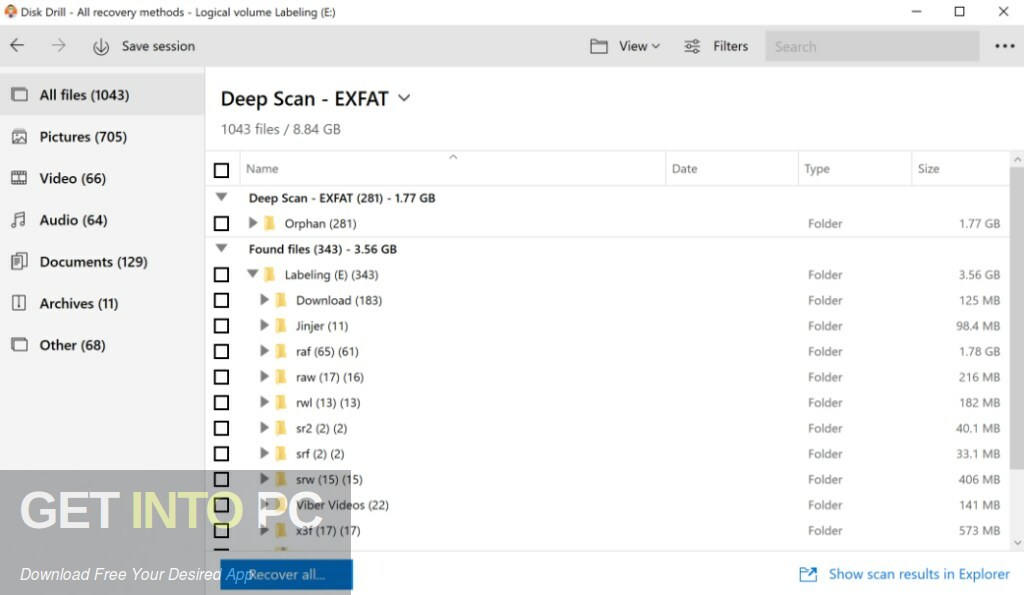Image resolution: width=1024 pixels, height=595 pixels.
Task: Click the Audio music note icon
Action: coord(19,219)
